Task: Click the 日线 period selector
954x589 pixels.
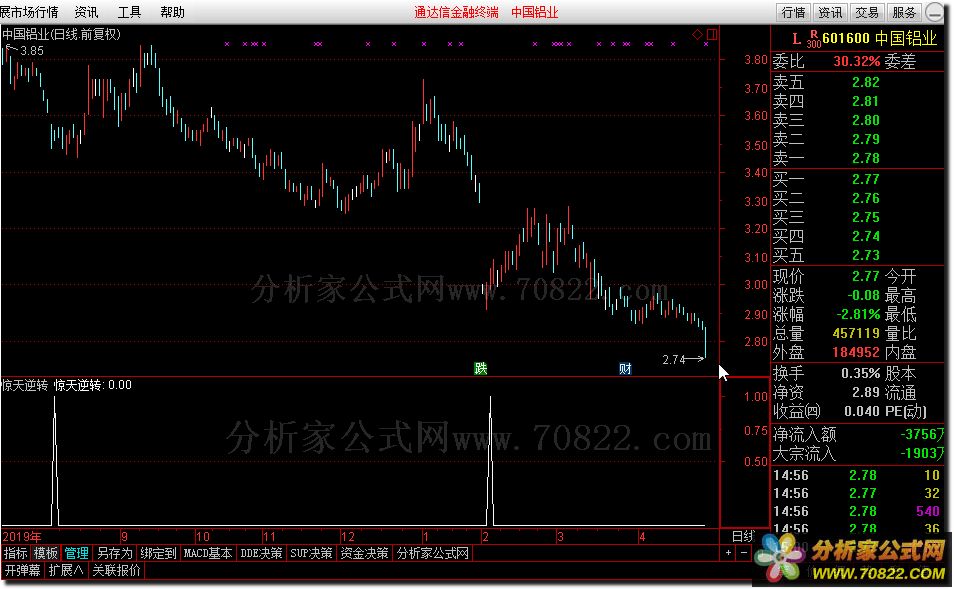Action: tap(743, 536)
